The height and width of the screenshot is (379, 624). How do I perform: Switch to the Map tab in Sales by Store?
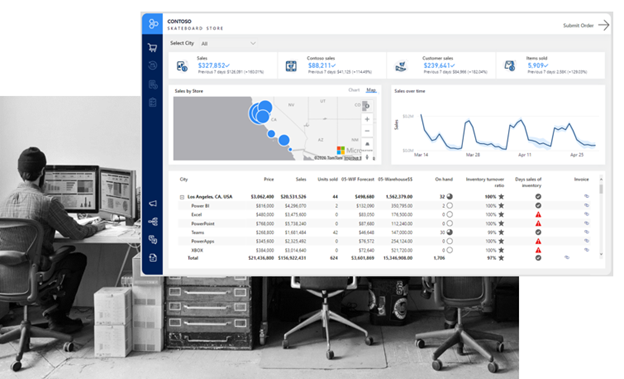pyautogui.click(x=371, y=90)
